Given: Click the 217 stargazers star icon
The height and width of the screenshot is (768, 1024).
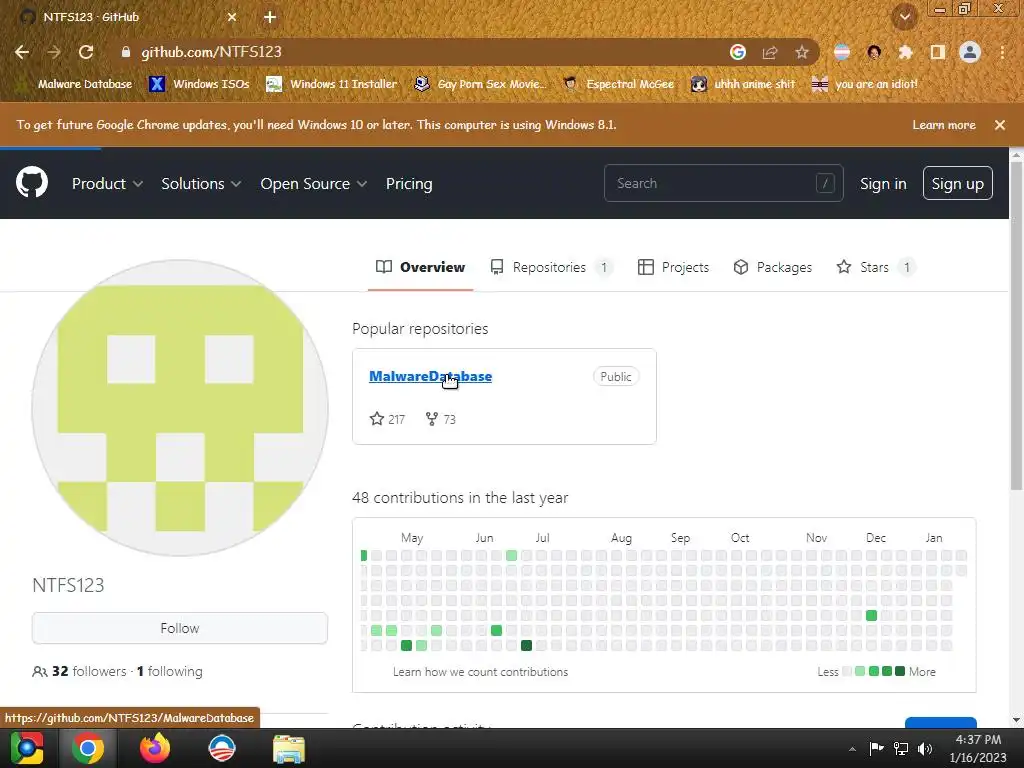Looking at the screenshot, I should pos(377,419).
